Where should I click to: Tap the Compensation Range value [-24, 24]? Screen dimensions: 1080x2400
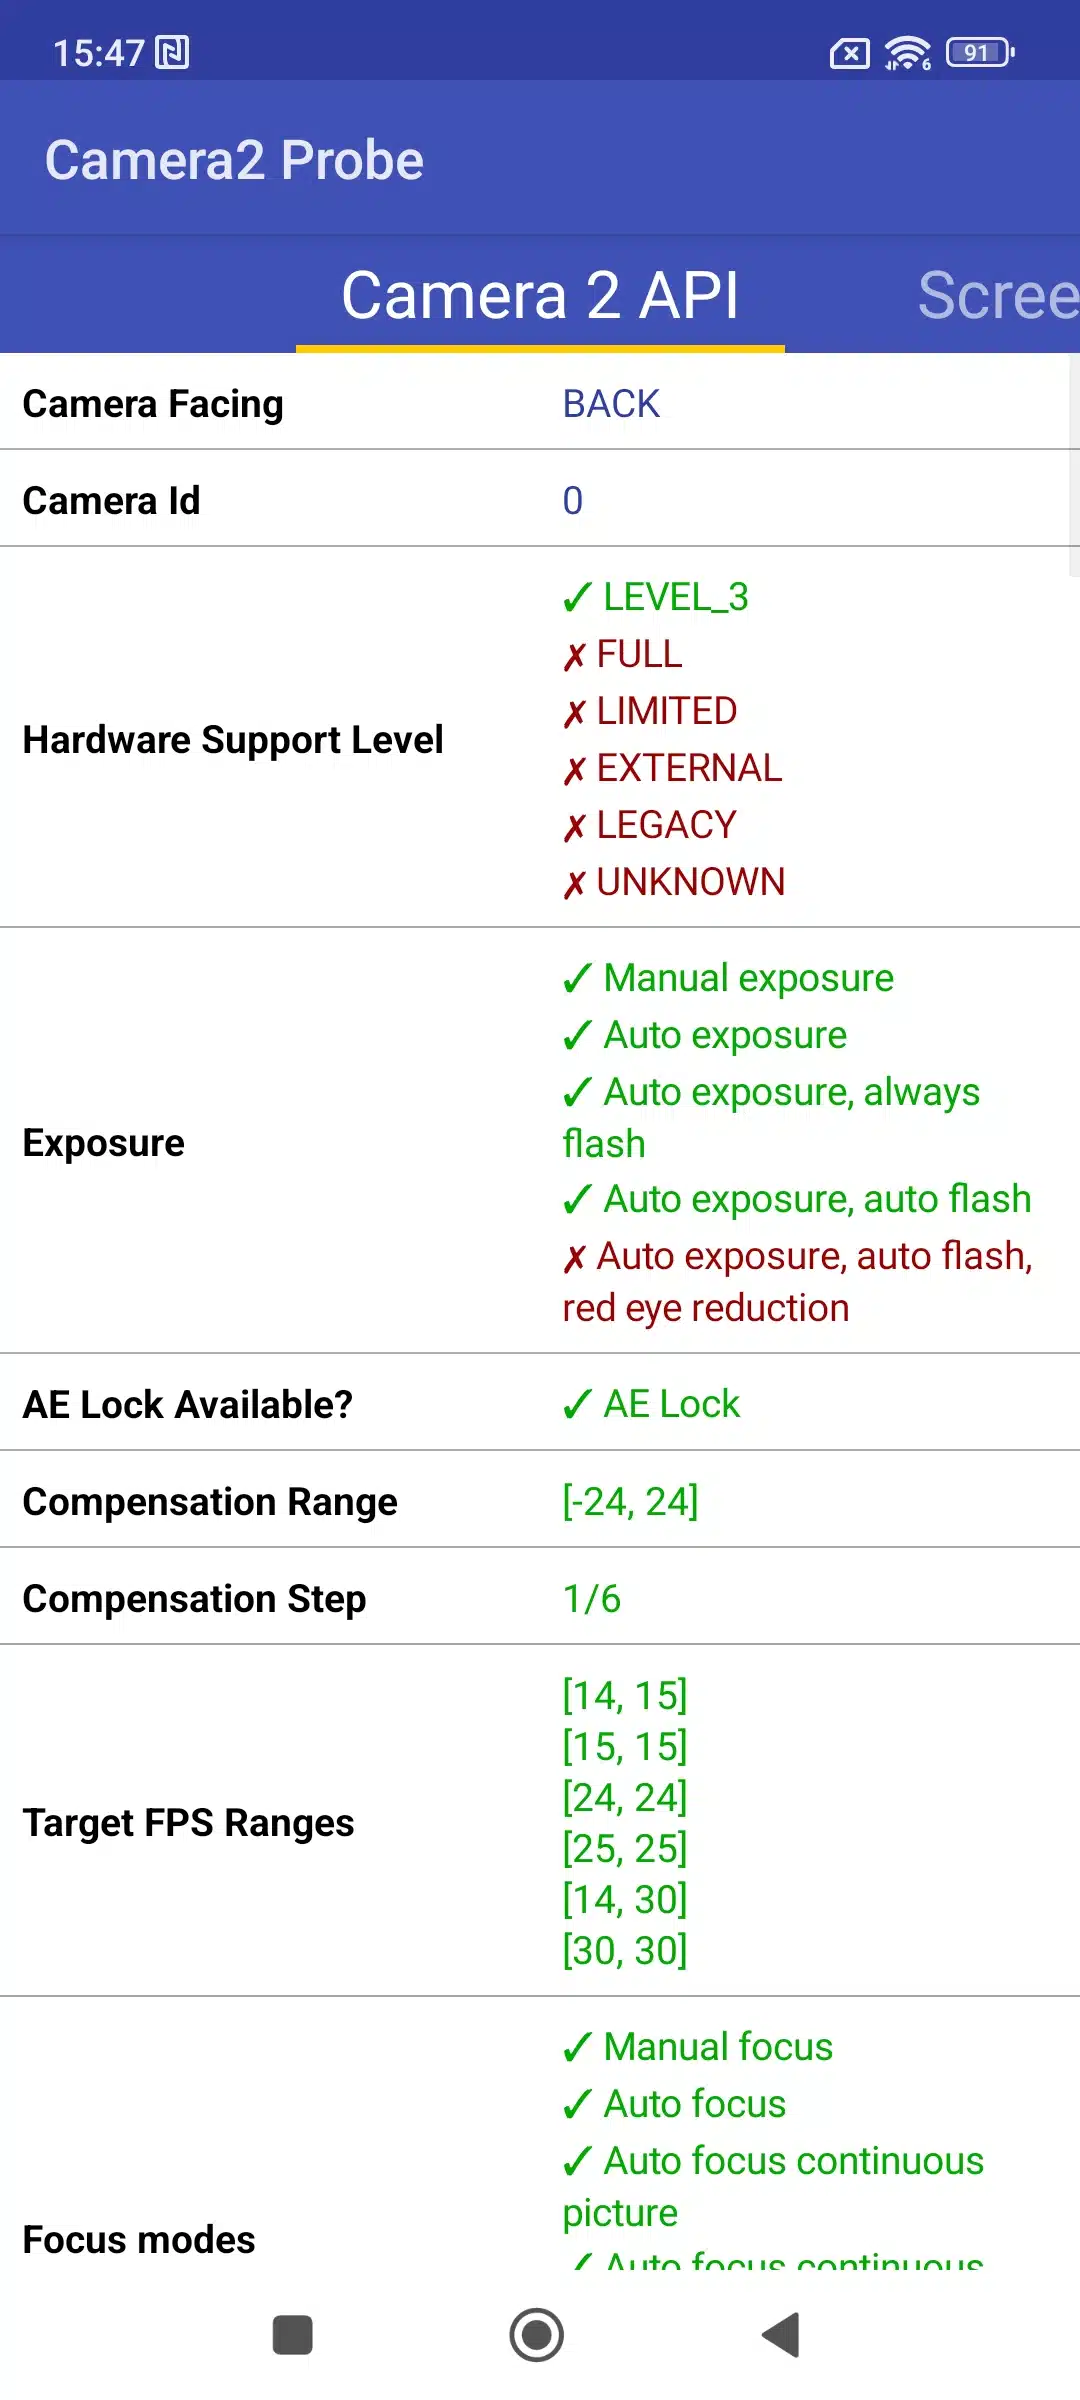click(x=630, y=1501)
